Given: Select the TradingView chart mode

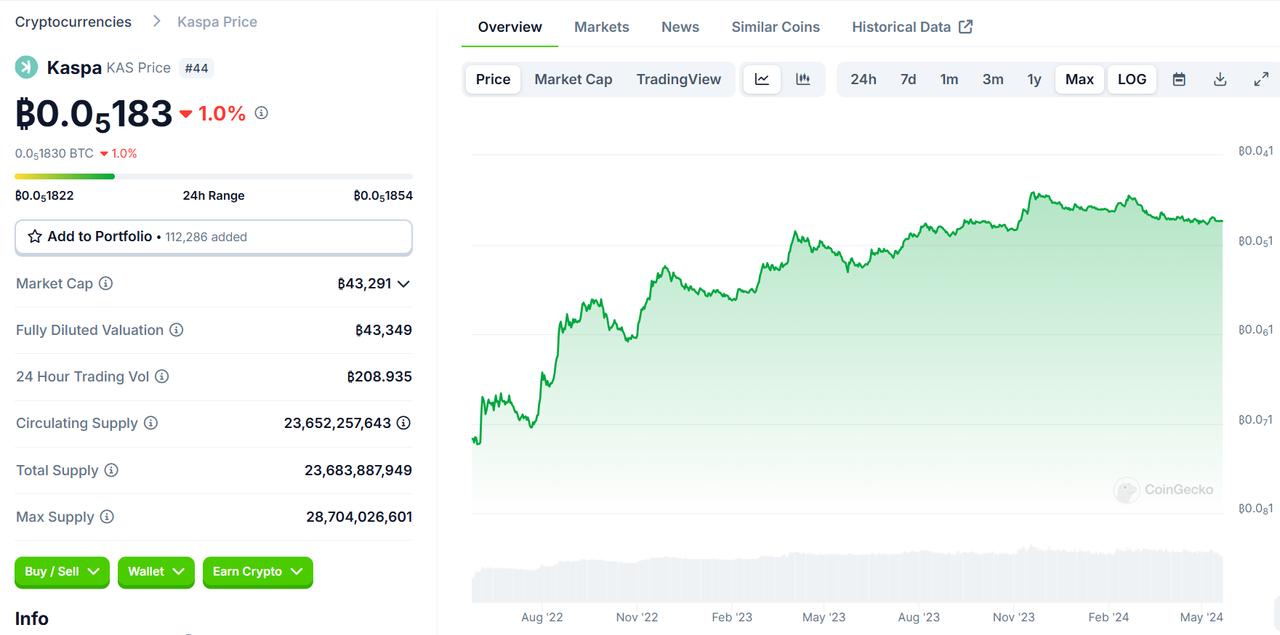Looking at the screenshot, I should 679,79.
